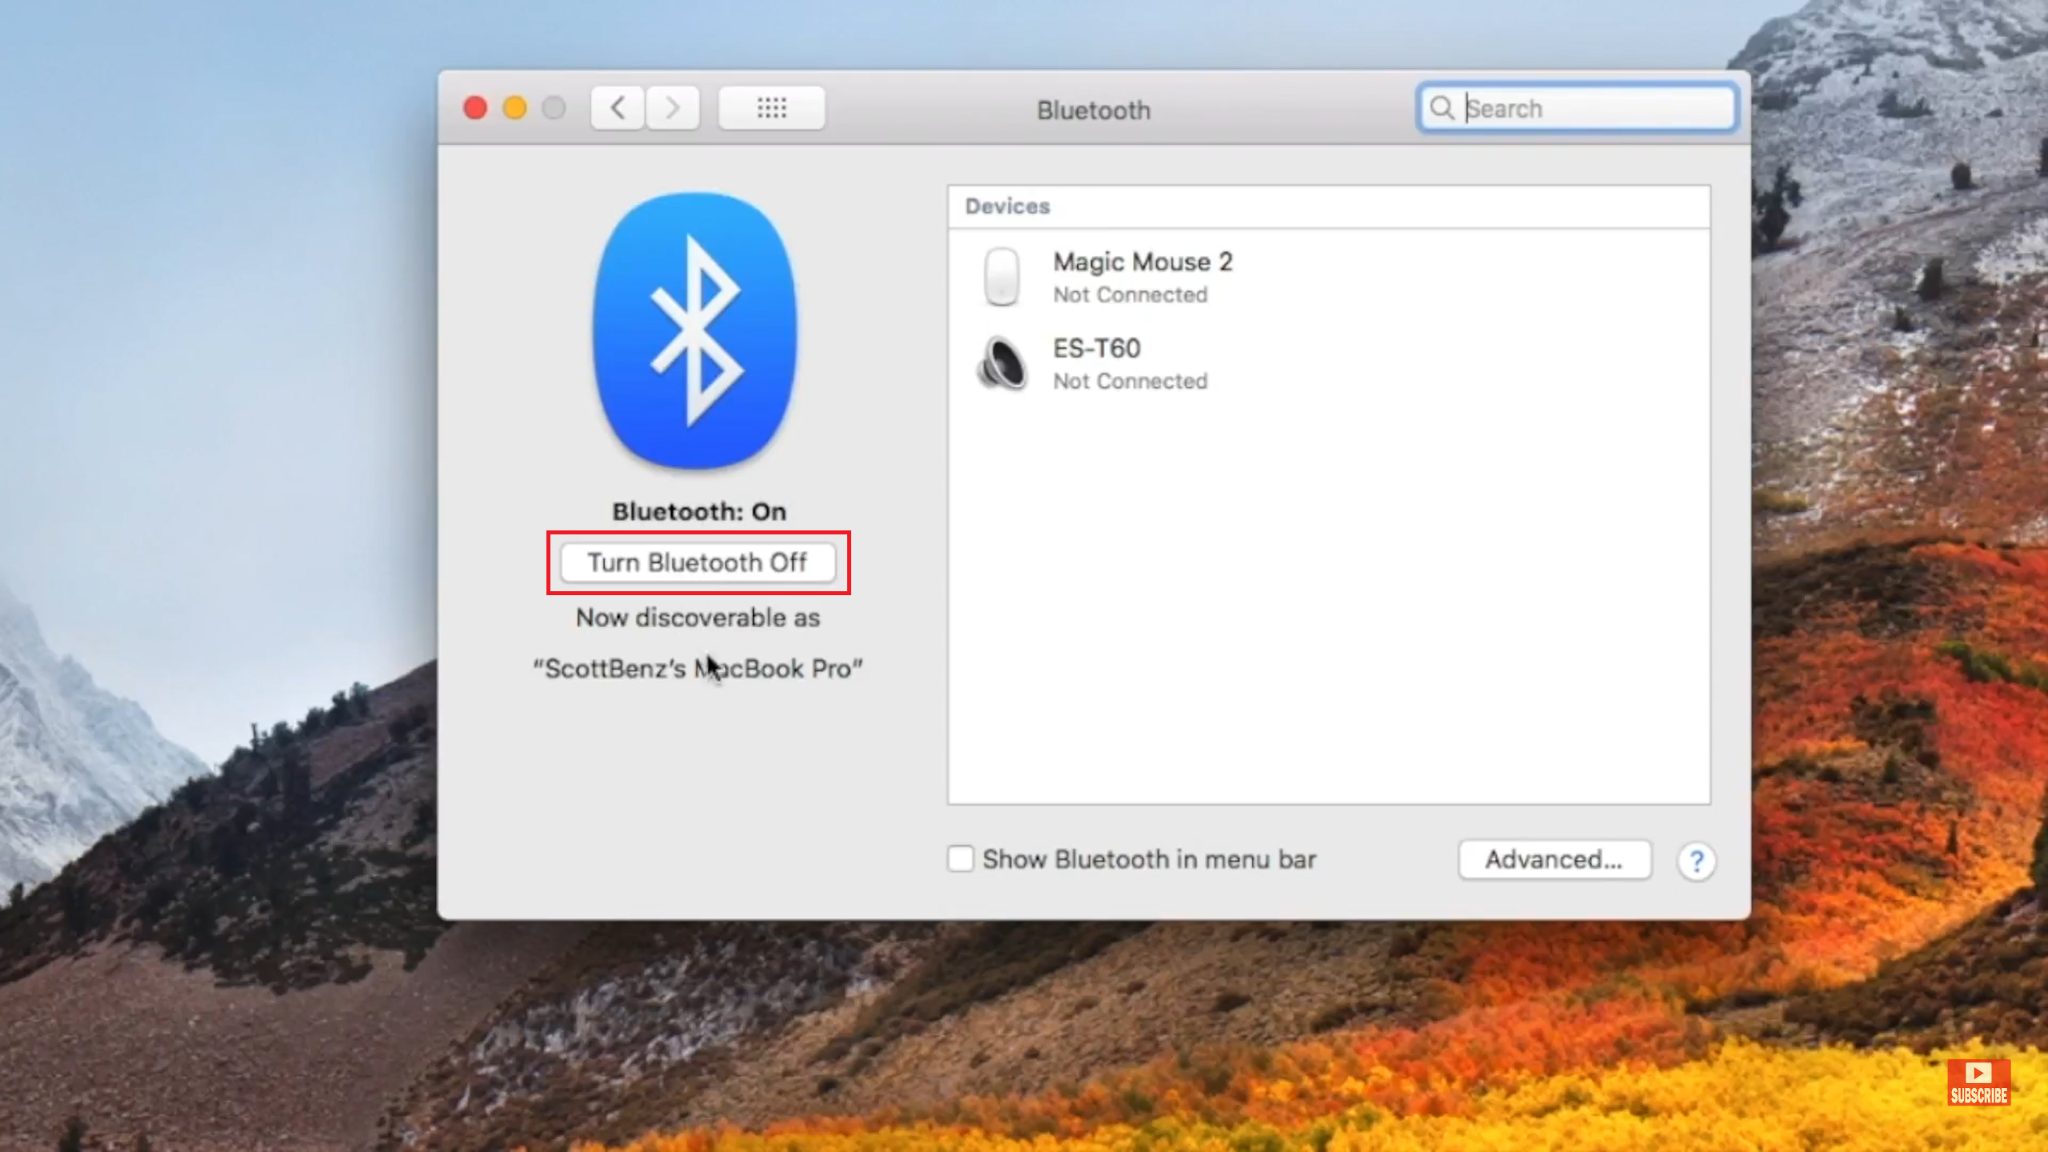The height and width of the screenshot is (1152, 2048).
Task: Click "Bluetooth: On" status label
Action: coord(699,512)
